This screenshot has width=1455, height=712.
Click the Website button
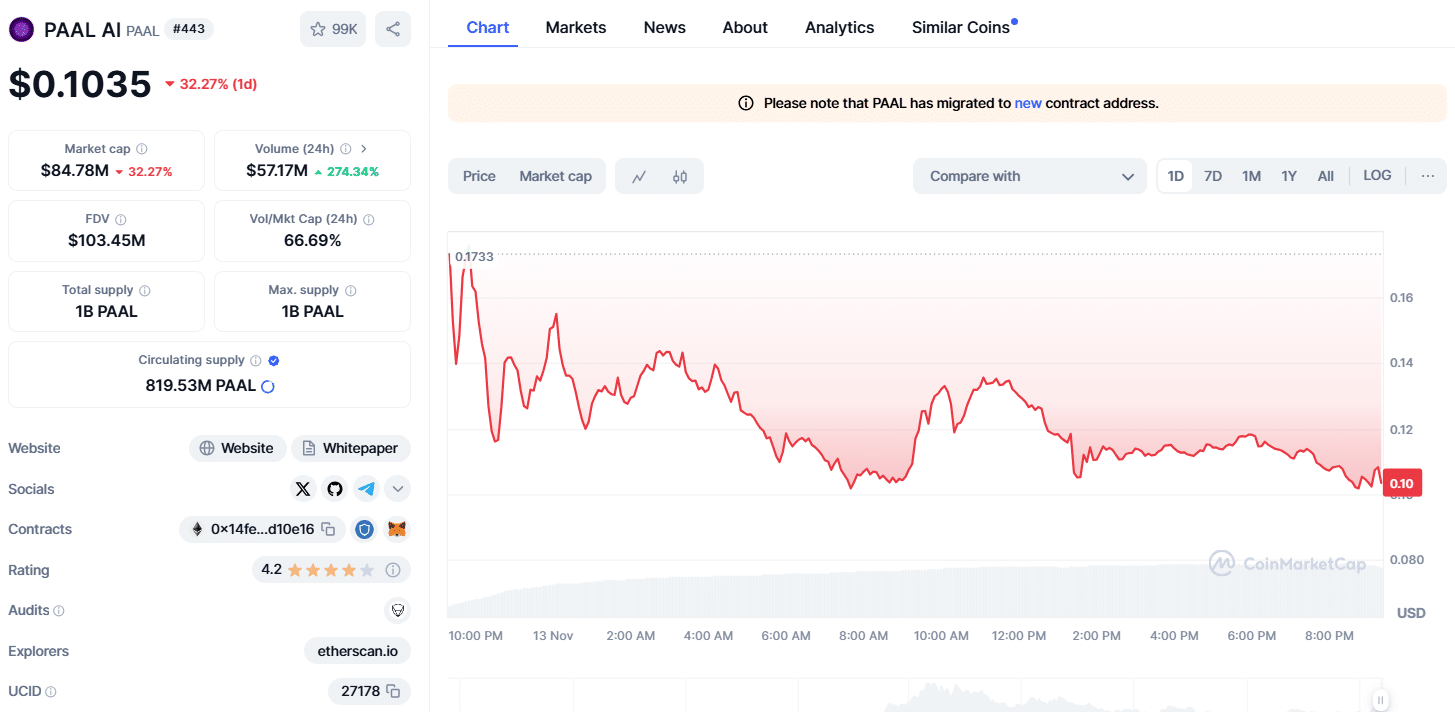coord(237,448)
